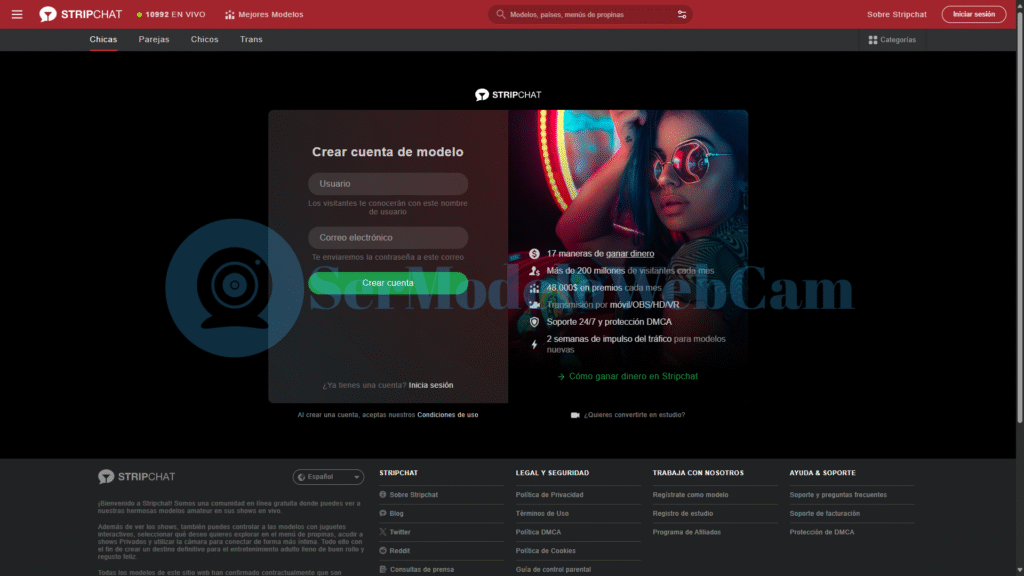This screenshot has width=1024, height=576.
Task: Click the 10992 EN VIVO counter
Action: [170, 14]
